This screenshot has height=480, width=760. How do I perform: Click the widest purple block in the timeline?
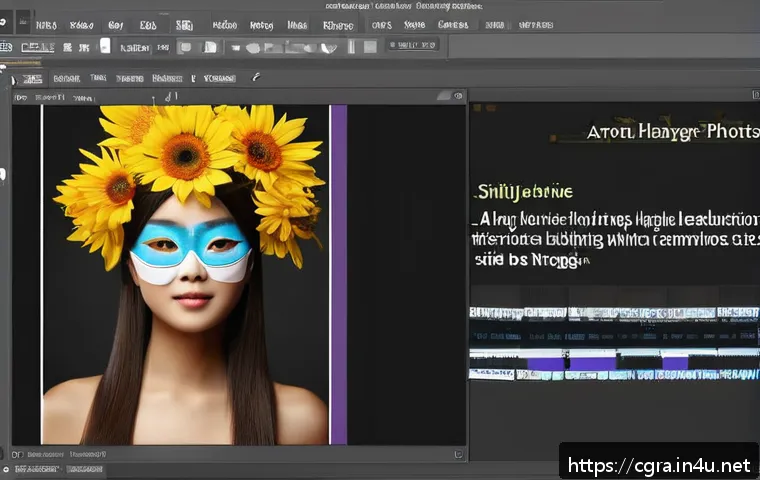(x=592, y=363)
